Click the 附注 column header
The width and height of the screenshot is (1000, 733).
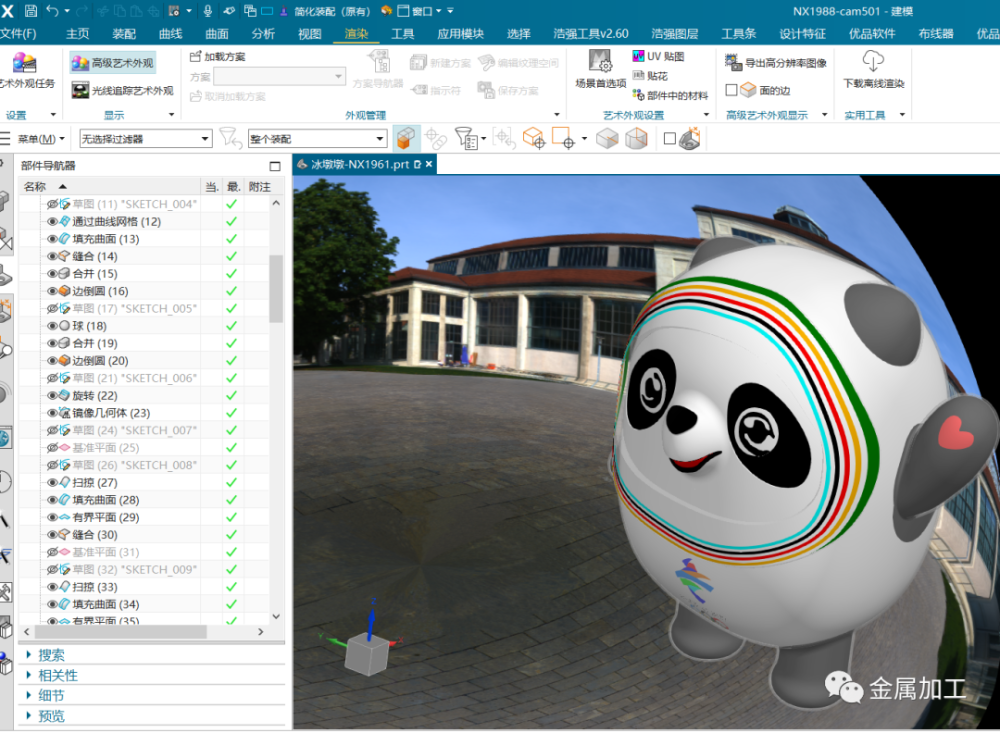260,186
